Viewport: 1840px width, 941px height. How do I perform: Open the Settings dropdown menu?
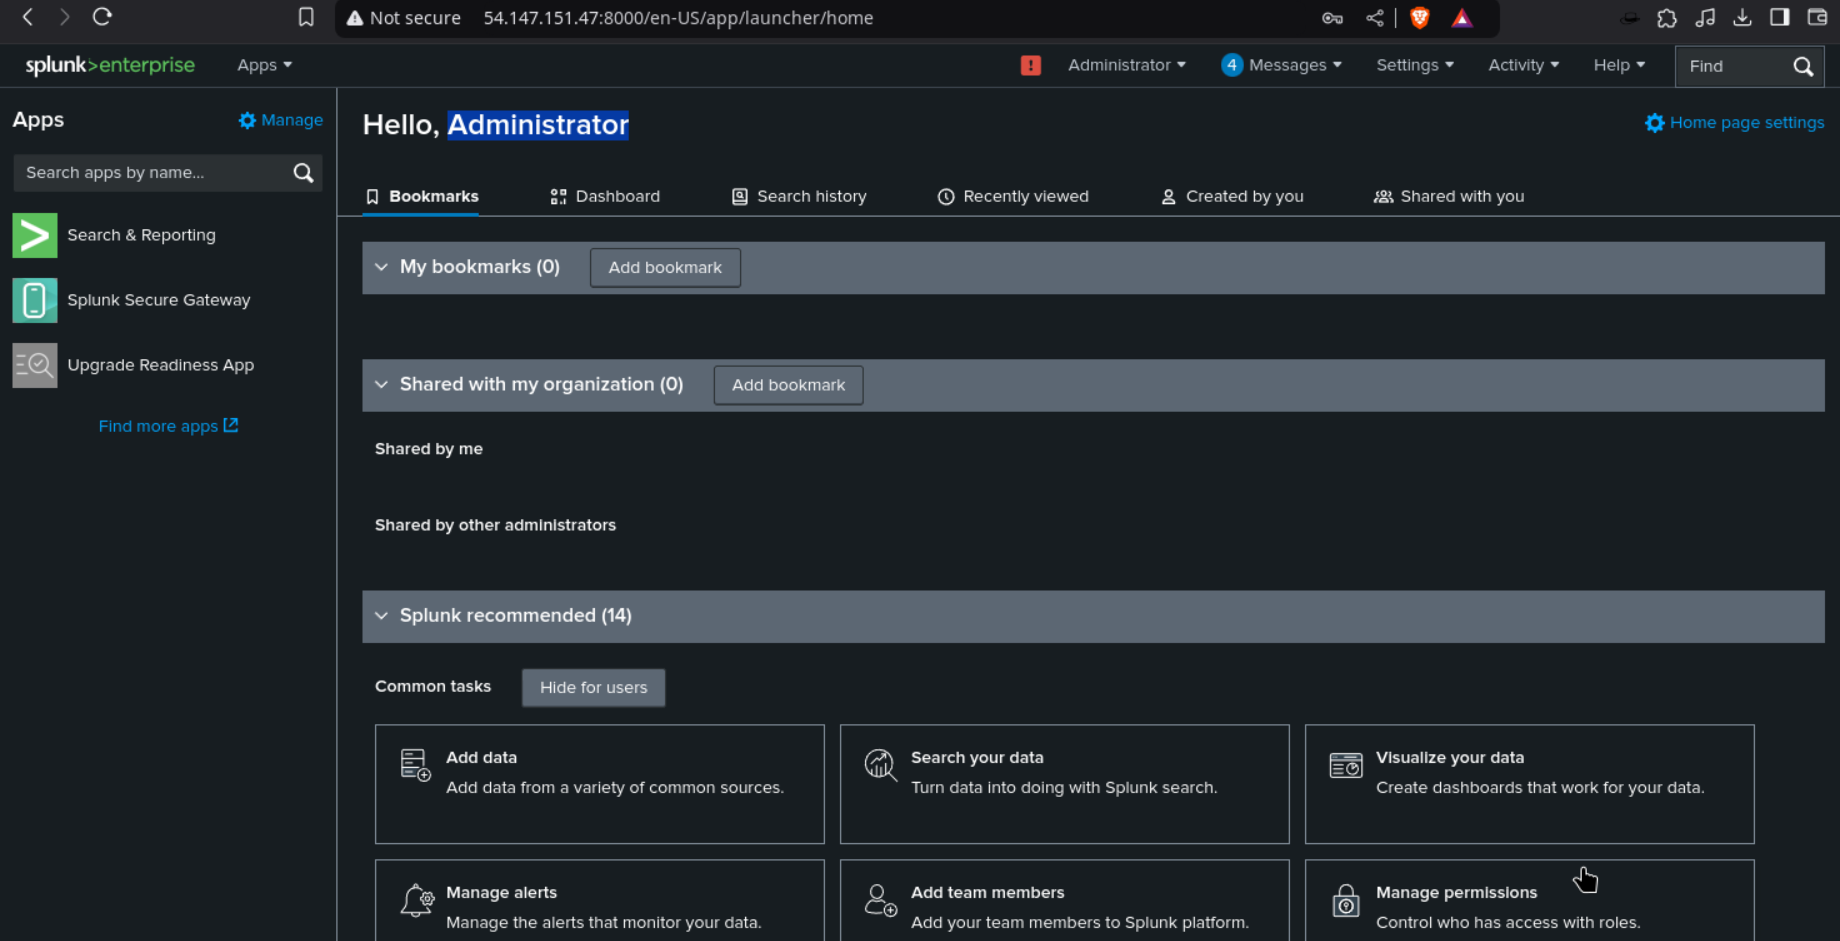(1414, 65)
